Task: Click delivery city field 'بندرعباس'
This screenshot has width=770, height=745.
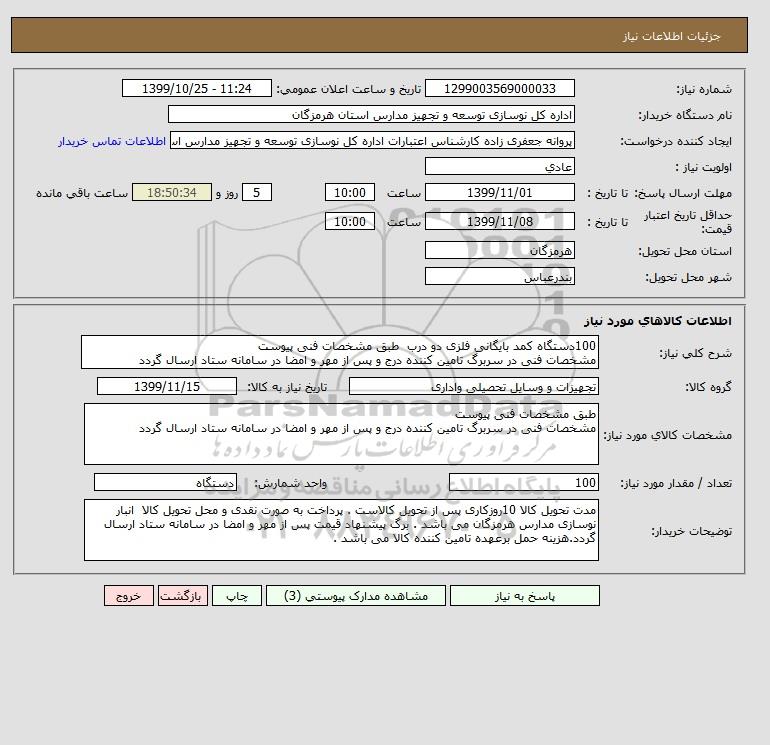Action: pos(500,276)
